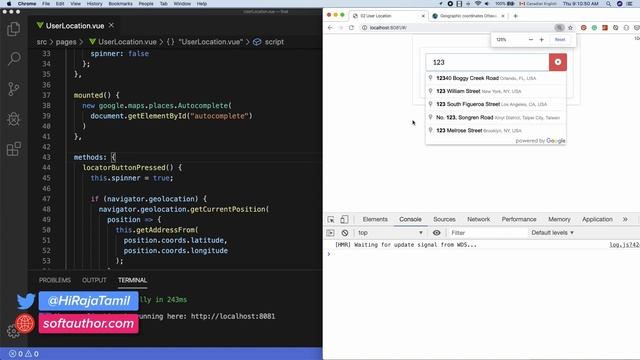Toggle the live expression eye icon
The image size is (640, 360).
pyautogui.click(x=436, y=233)
